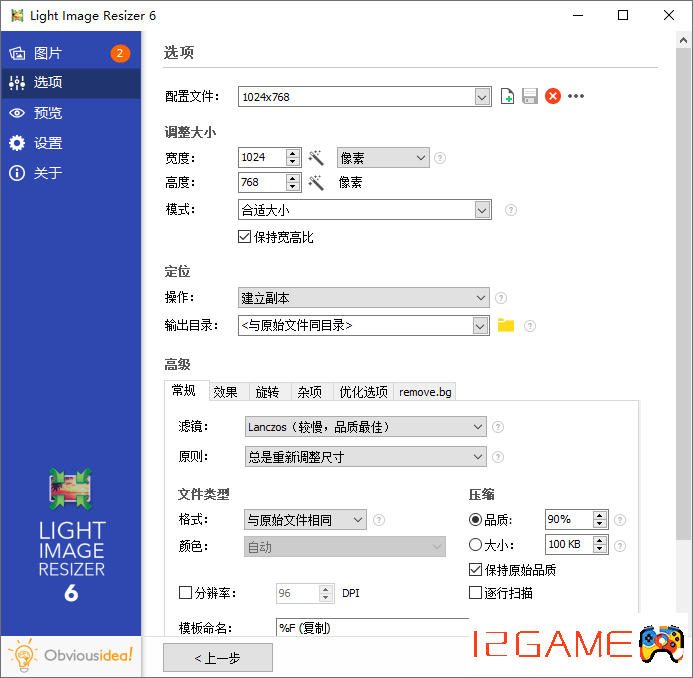The height and width of the screenshot is (678, 693).
Task: Click the magic wand icon next to 高度
Action: [316, 183]
